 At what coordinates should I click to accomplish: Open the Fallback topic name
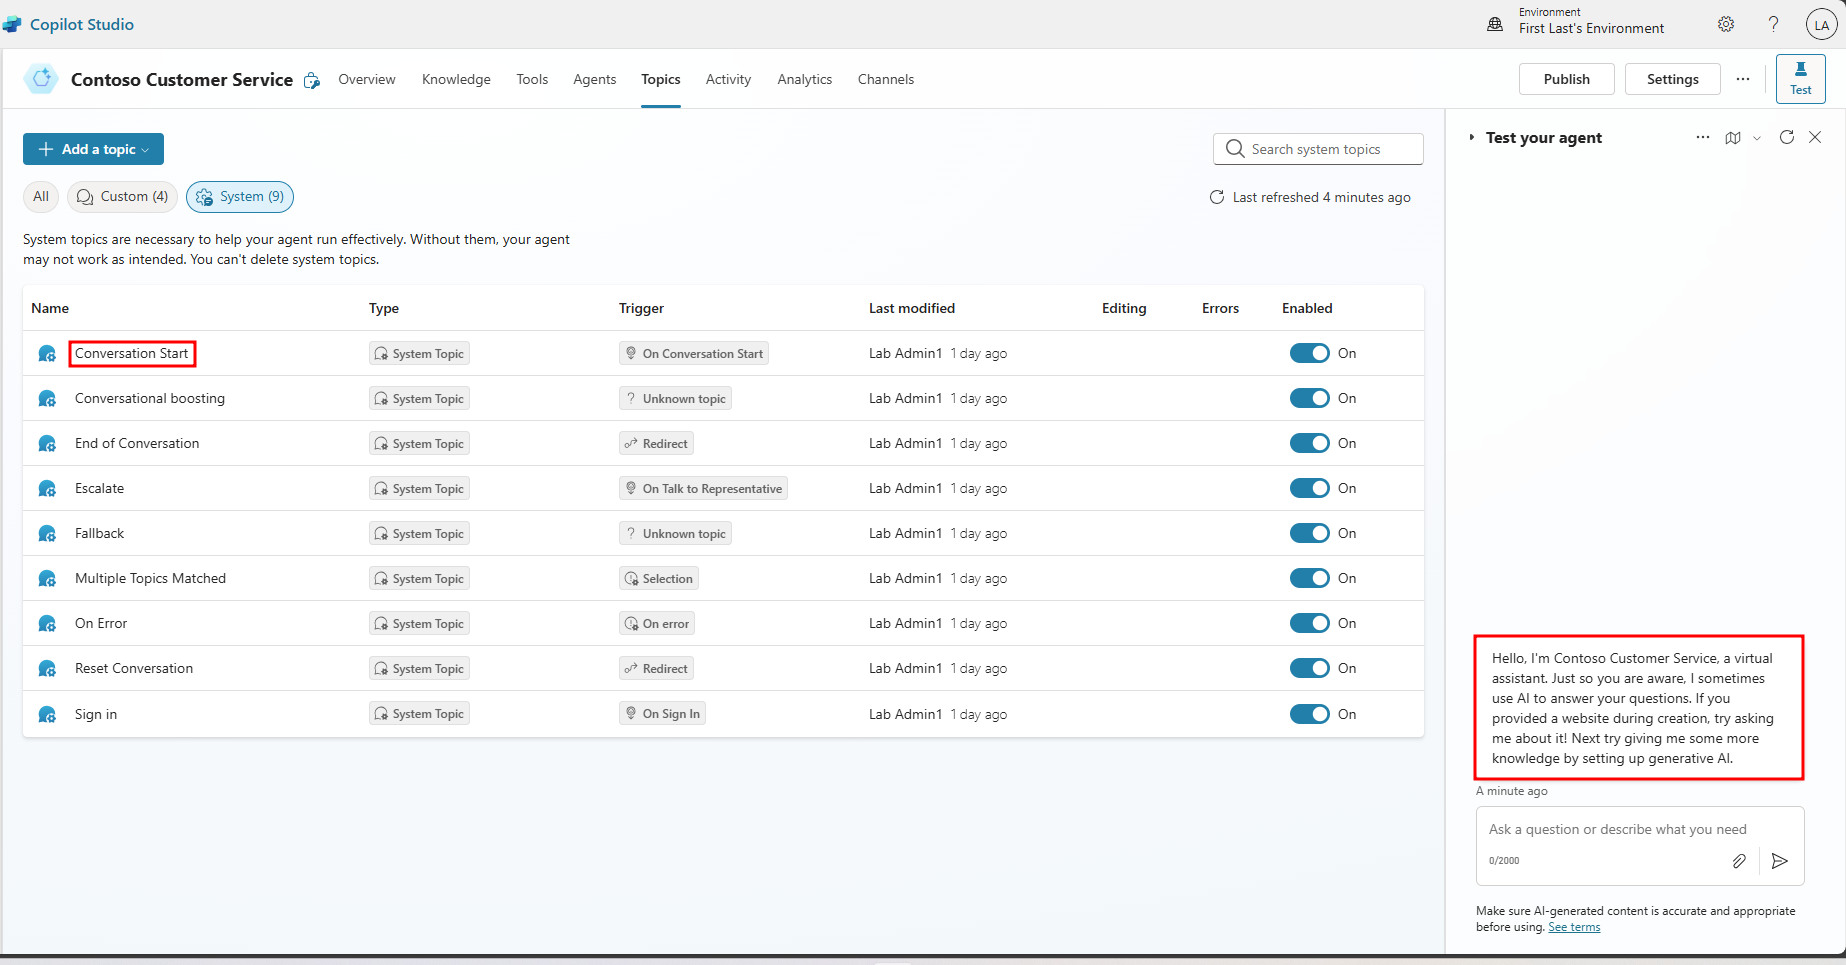[x=99, y=533]
